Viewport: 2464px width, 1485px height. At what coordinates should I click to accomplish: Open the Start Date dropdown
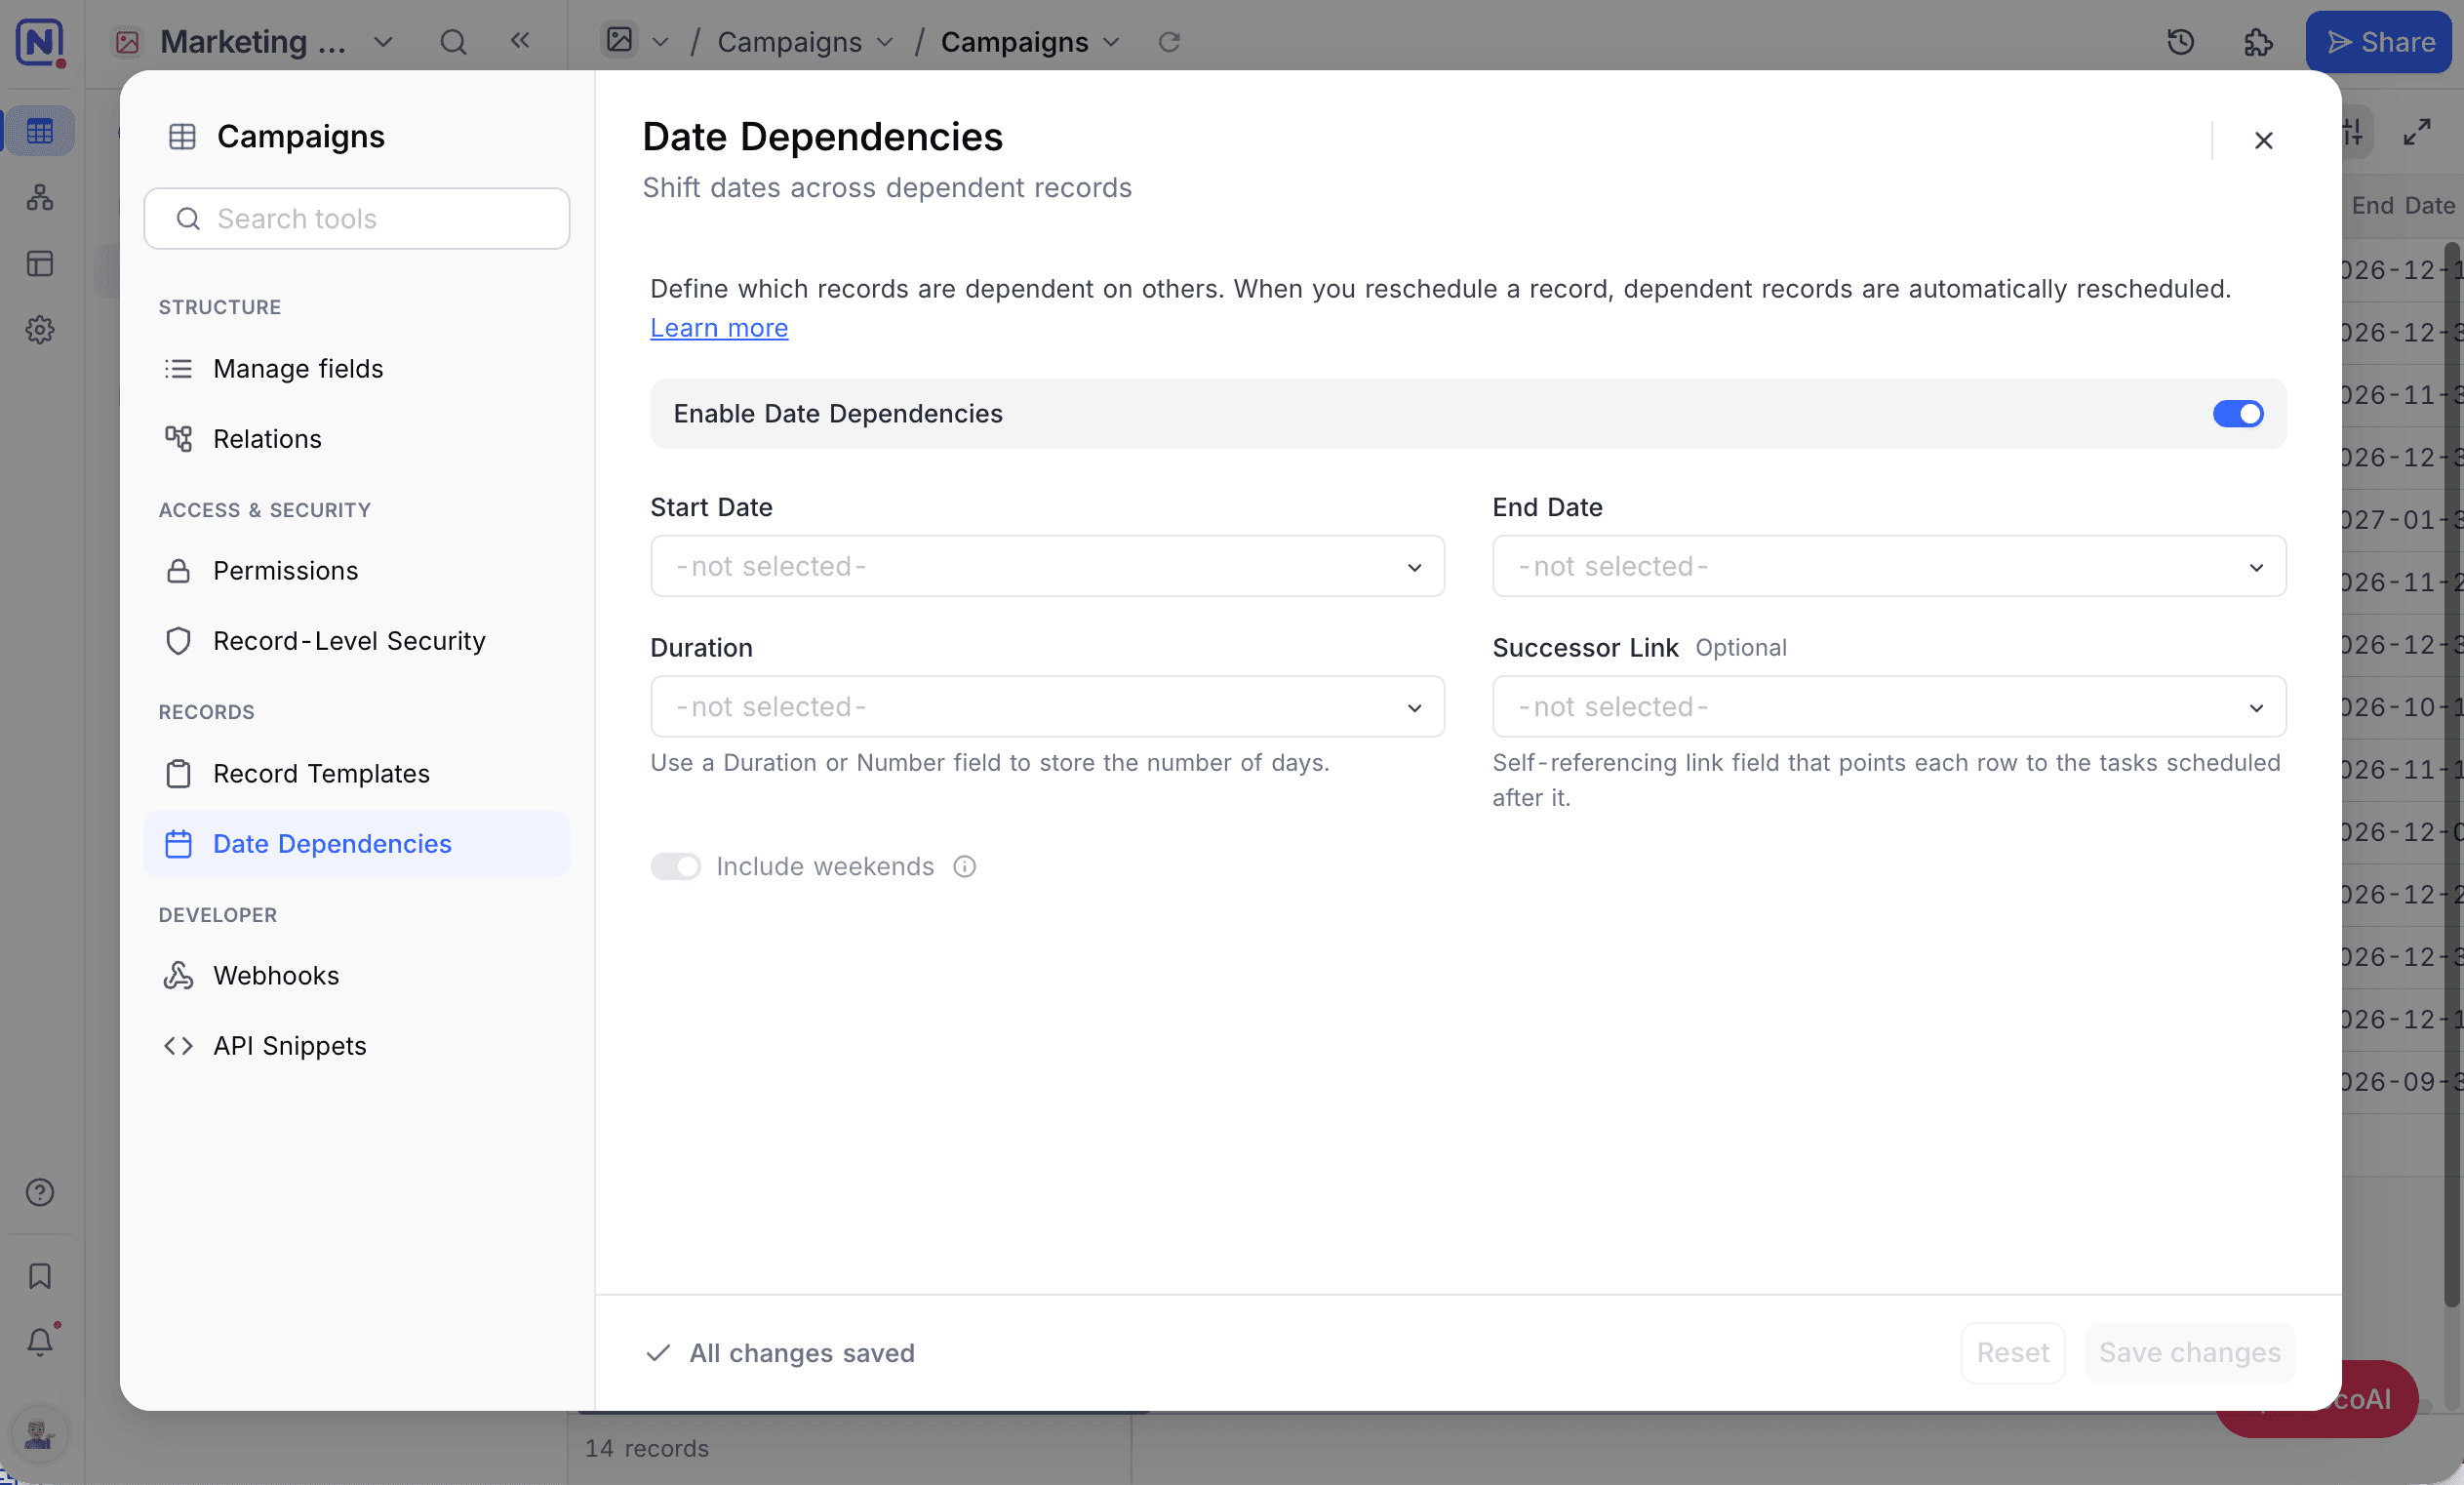tap(1047, 567)
